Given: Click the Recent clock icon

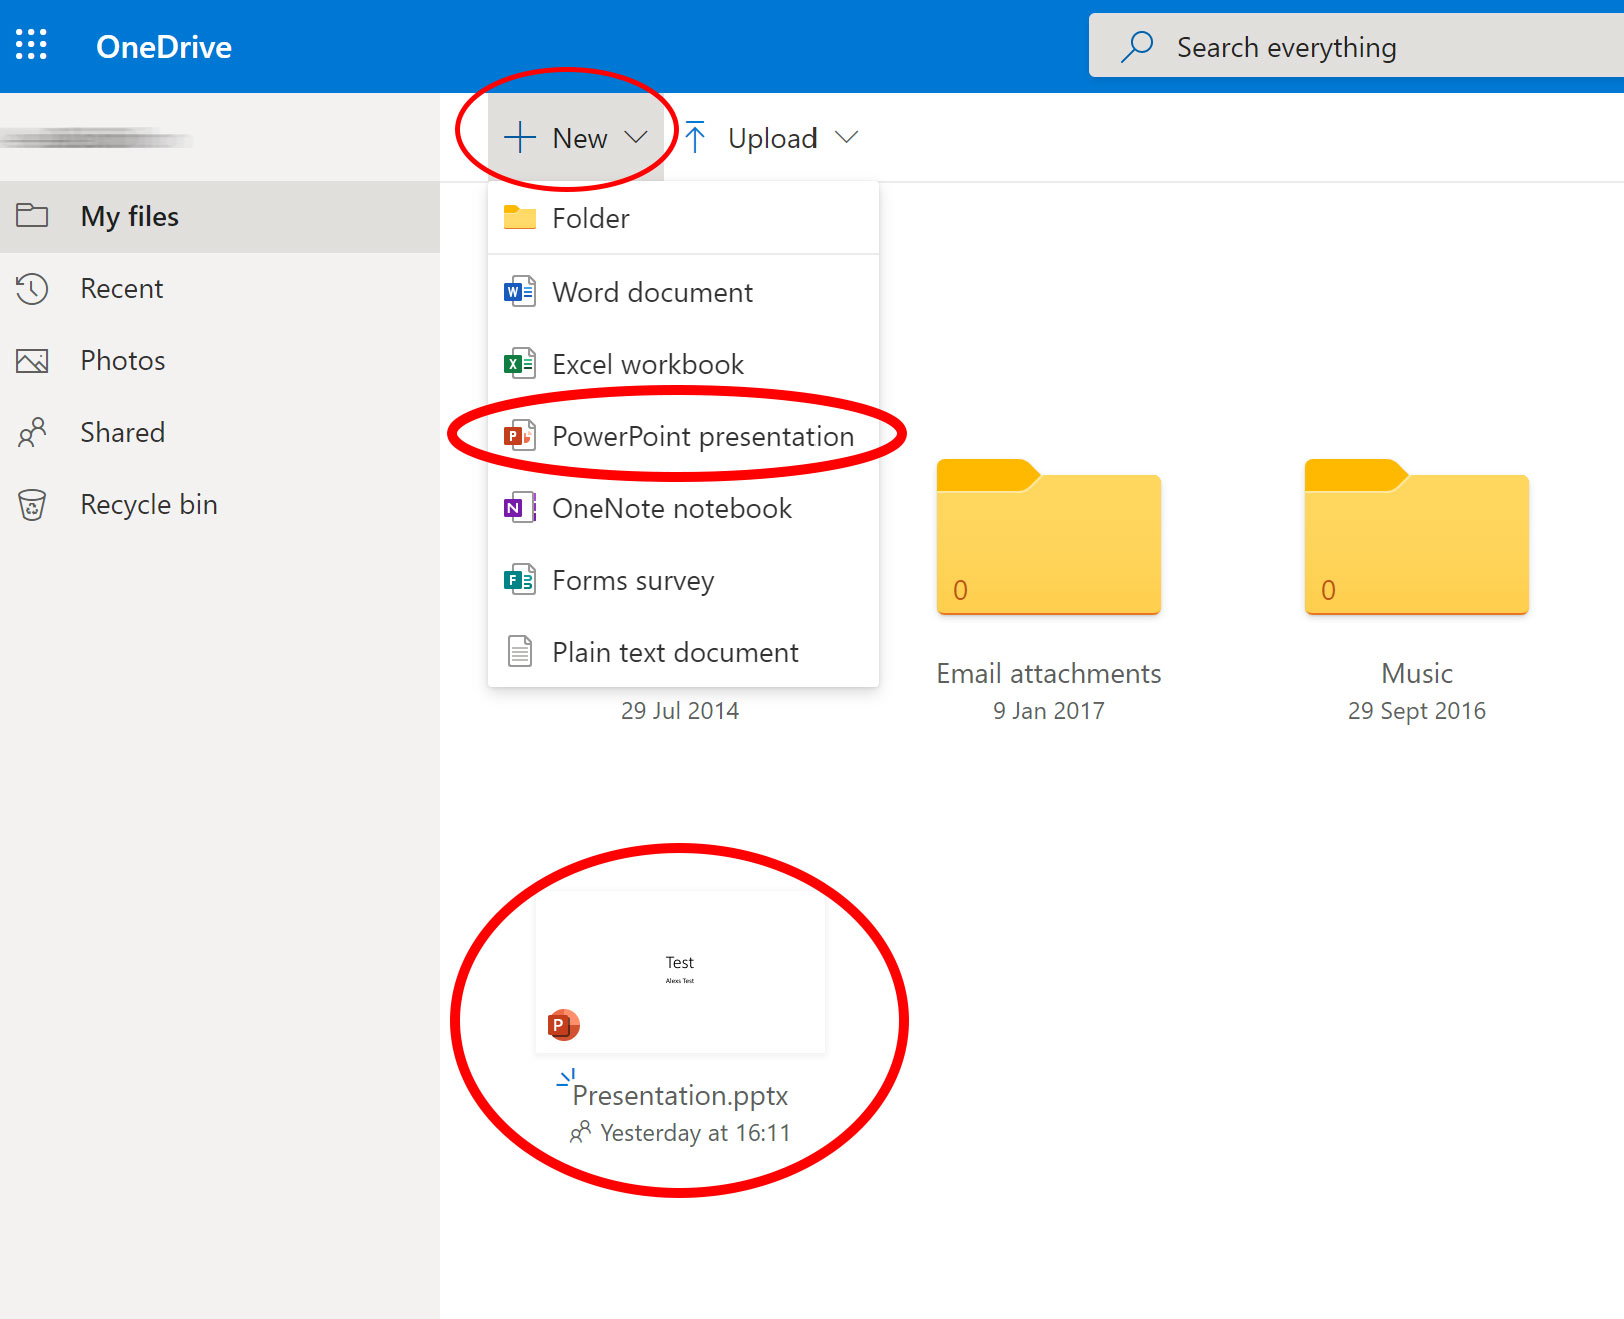Looking at the screenshot, I should point(32,289).
